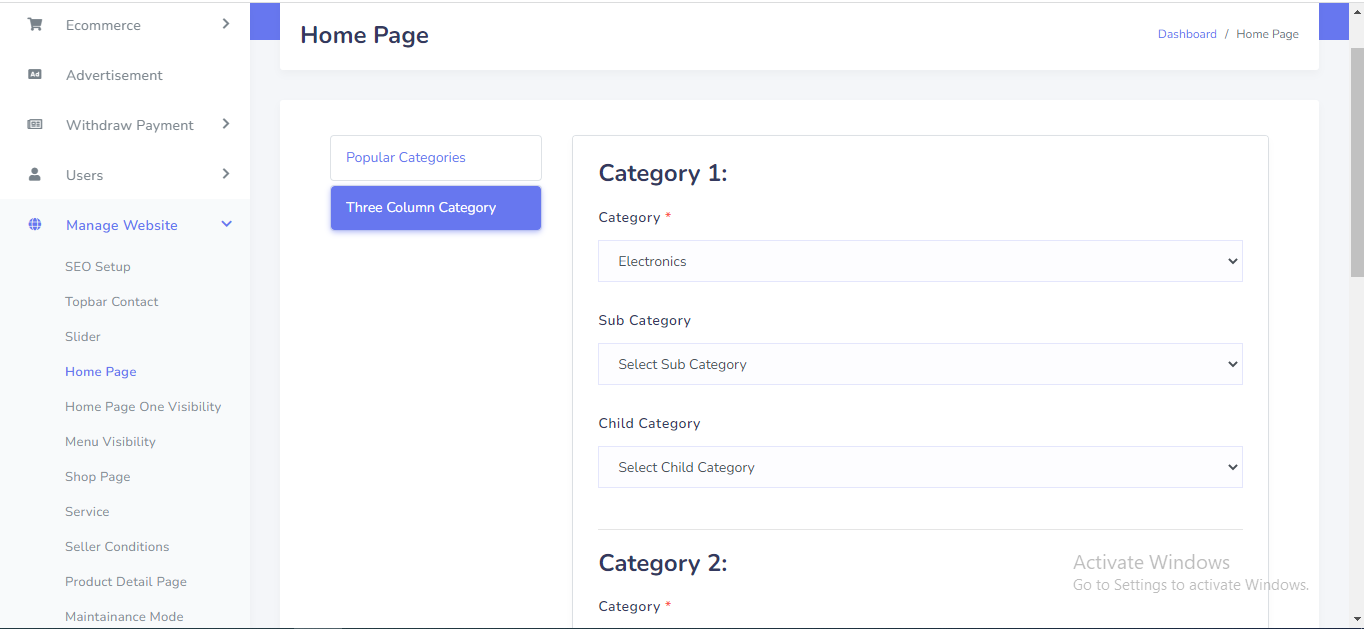Open SEO Setup in sidebar
The image size is (1364, 629).
tap(98, 267)
